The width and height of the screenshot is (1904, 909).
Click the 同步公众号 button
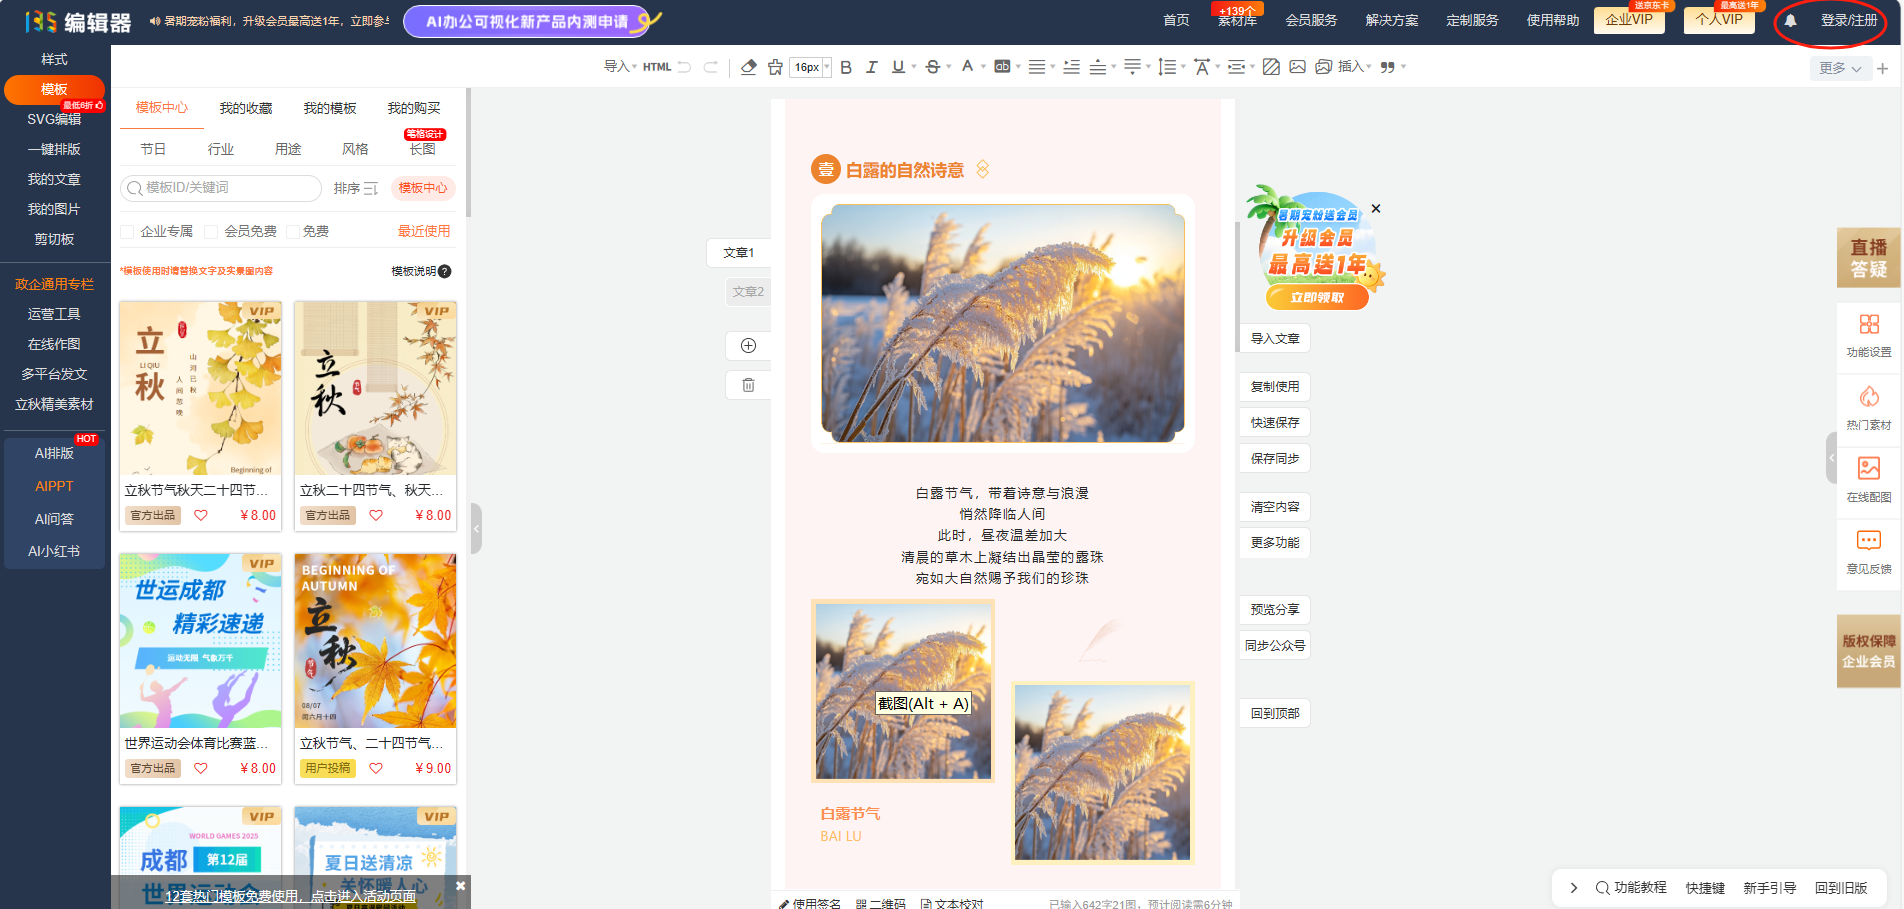tap(1274, 645)
